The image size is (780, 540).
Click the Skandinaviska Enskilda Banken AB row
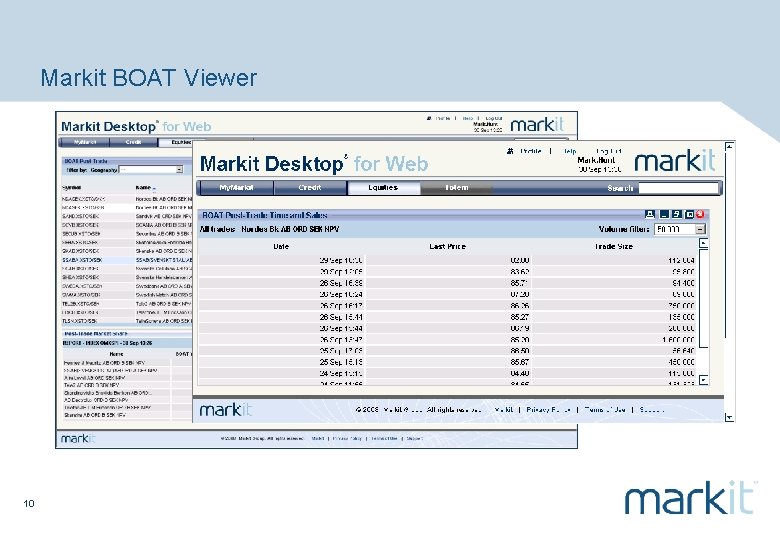pos(127,393)
